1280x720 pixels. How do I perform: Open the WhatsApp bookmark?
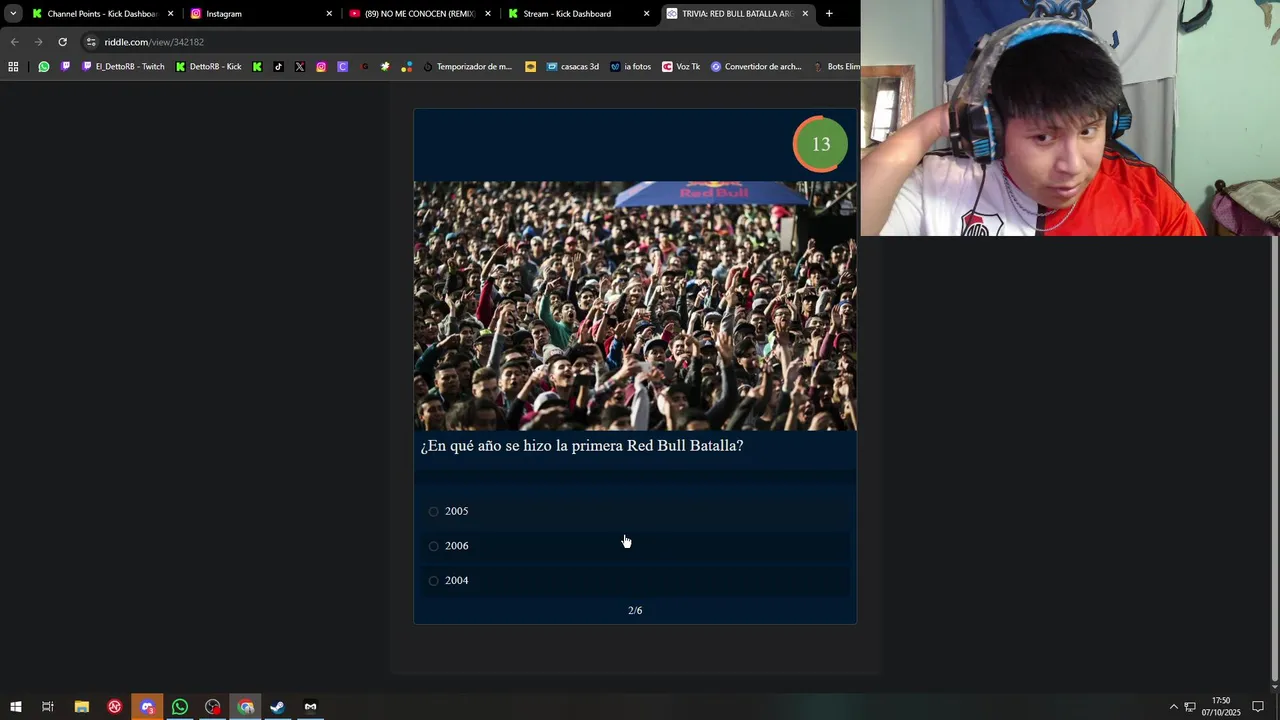pos(44,67)
